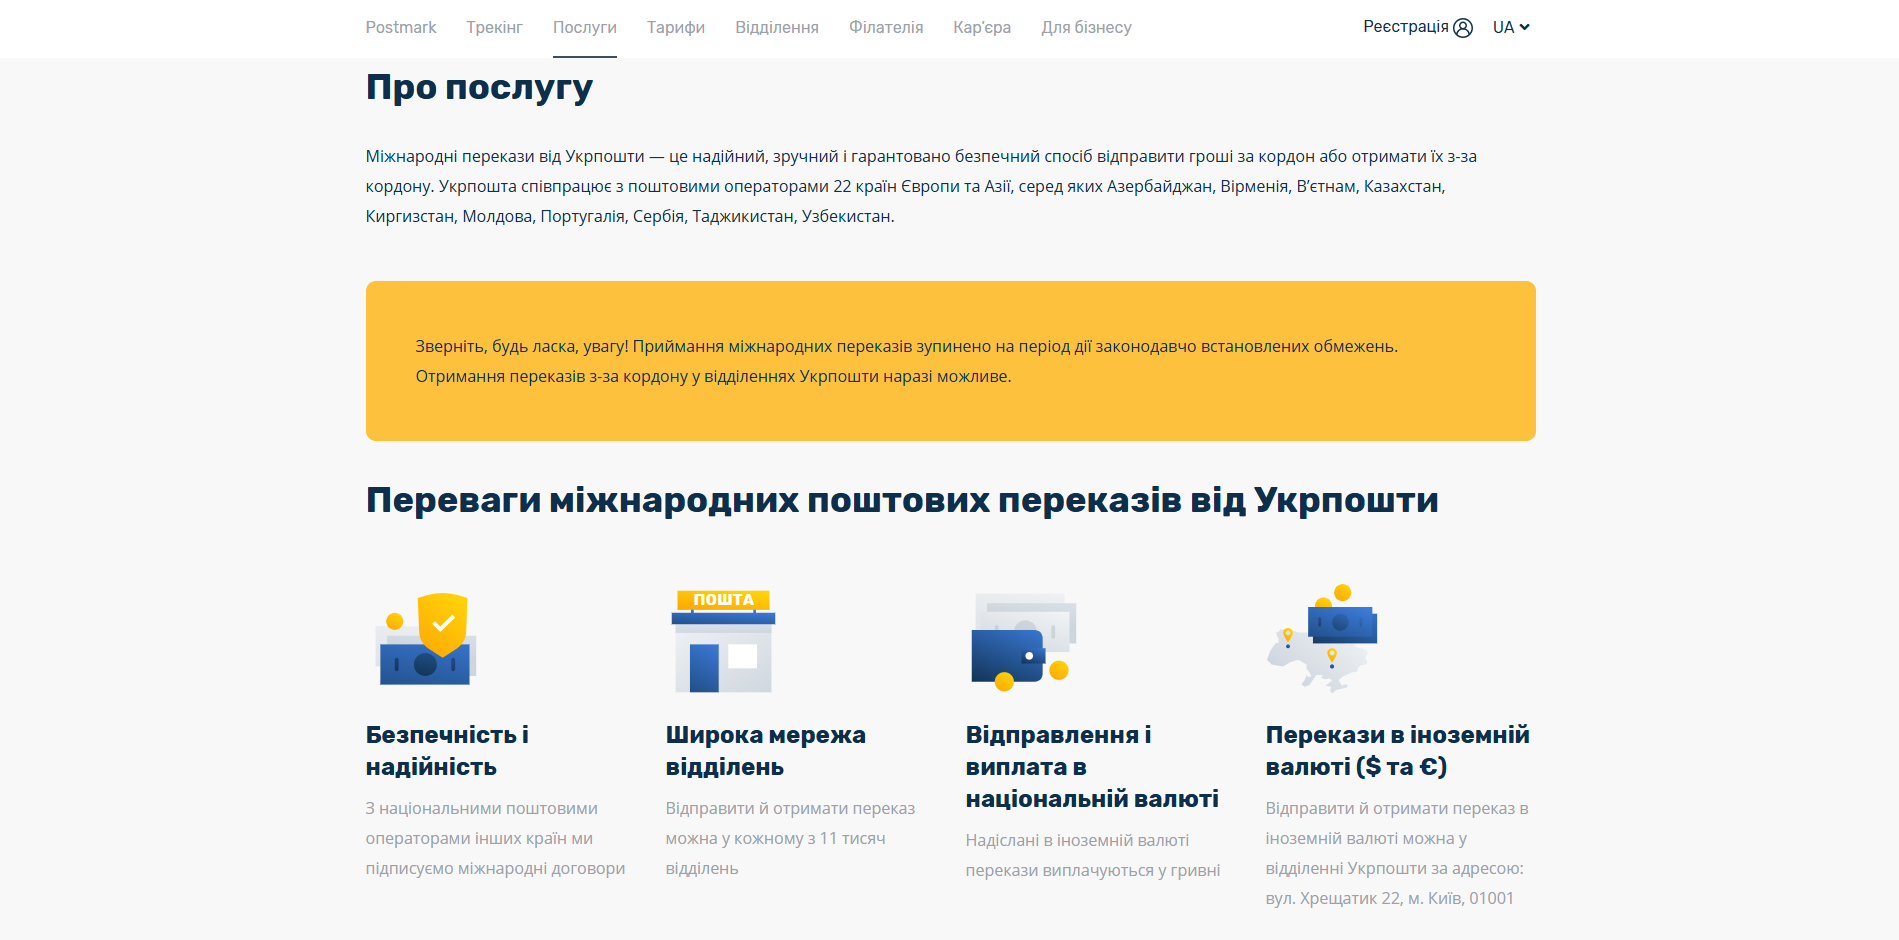Click the Реєстрація user profile icon
The width and height of the screenshot is (1899, 940).
click(1462, 27)
